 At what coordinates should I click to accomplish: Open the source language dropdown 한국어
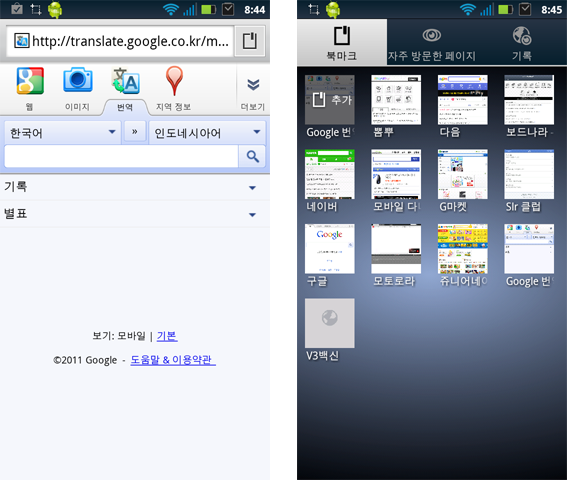tap(63, 133)
